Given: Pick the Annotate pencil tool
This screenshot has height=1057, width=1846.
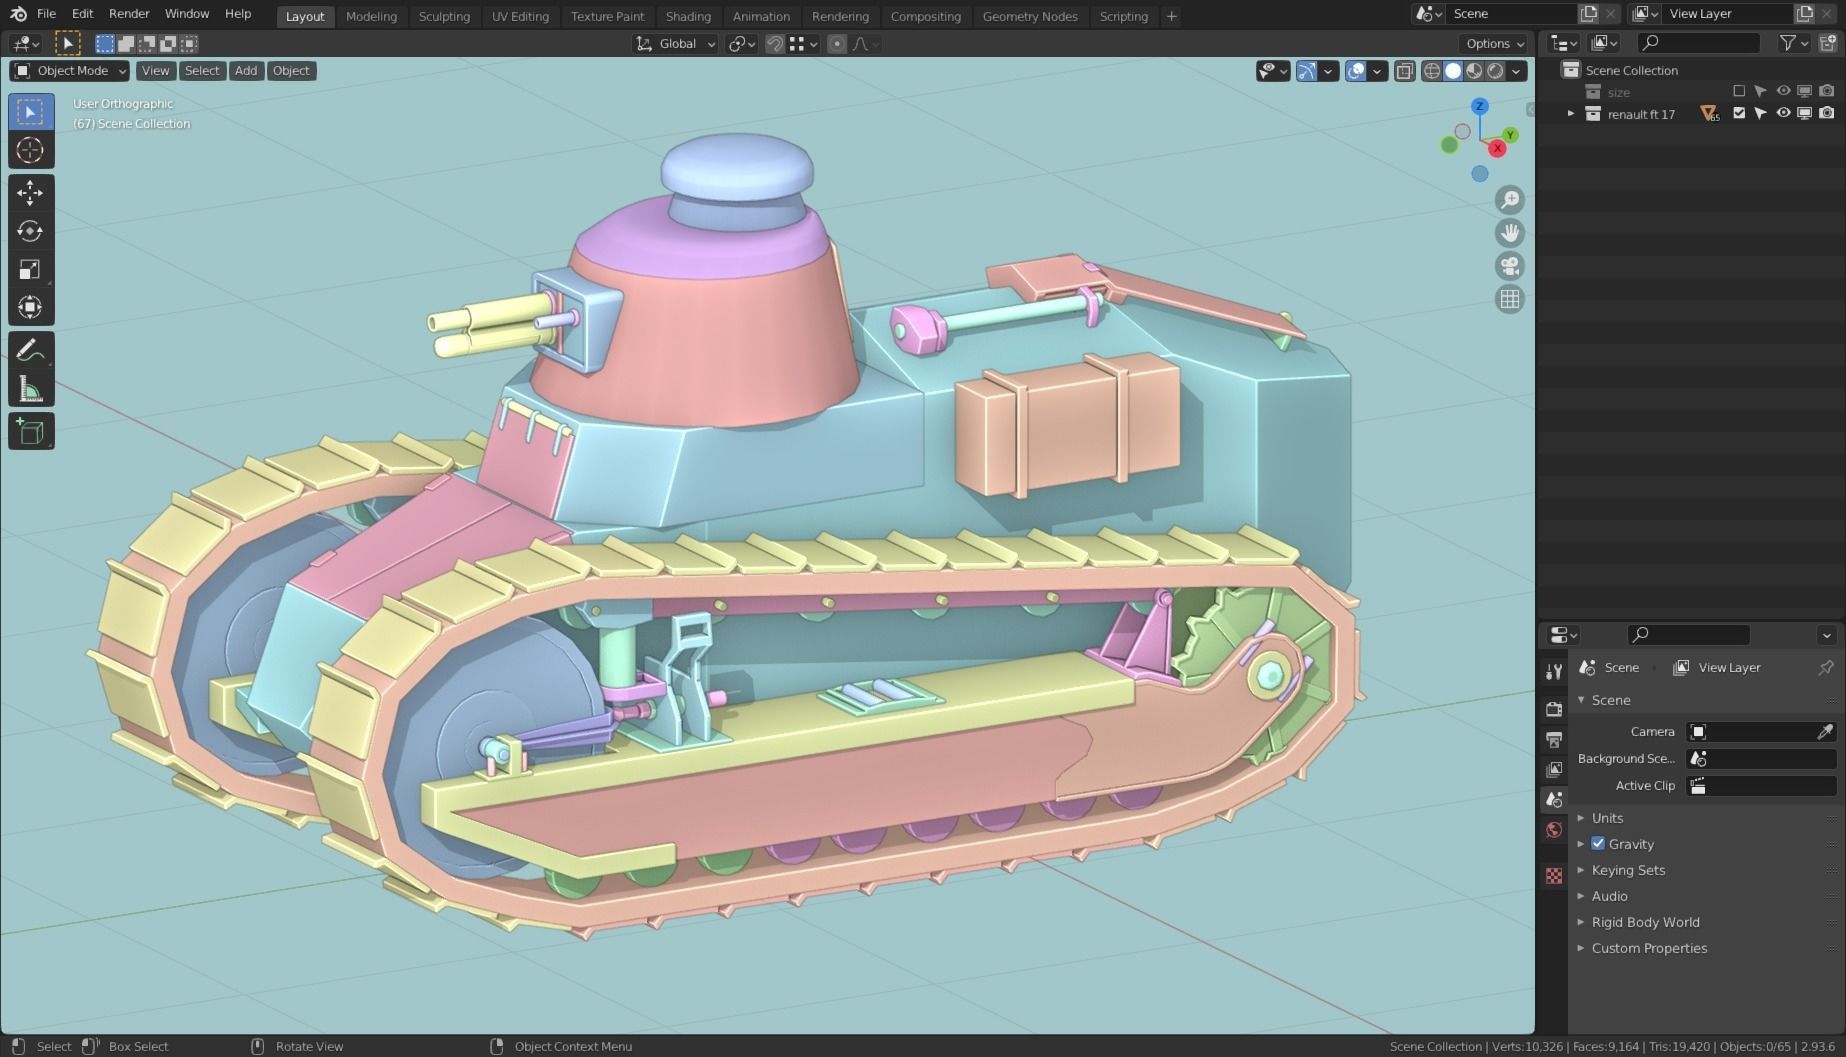Looking at the screenshot, I should [x=30, y=351].
